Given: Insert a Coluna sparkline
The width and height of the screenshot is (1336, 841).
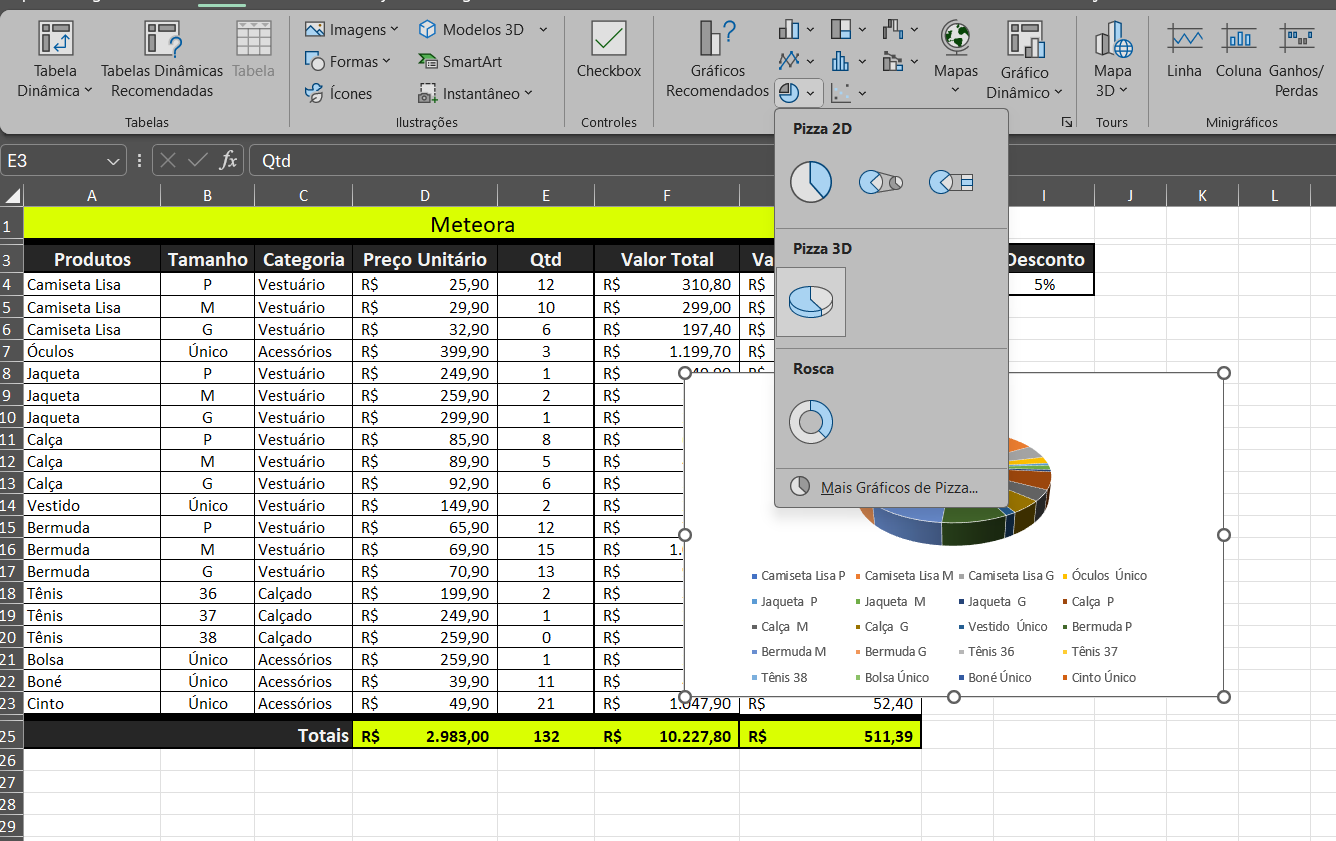Looking at the screenshot, I should (x=1239, y=50).
